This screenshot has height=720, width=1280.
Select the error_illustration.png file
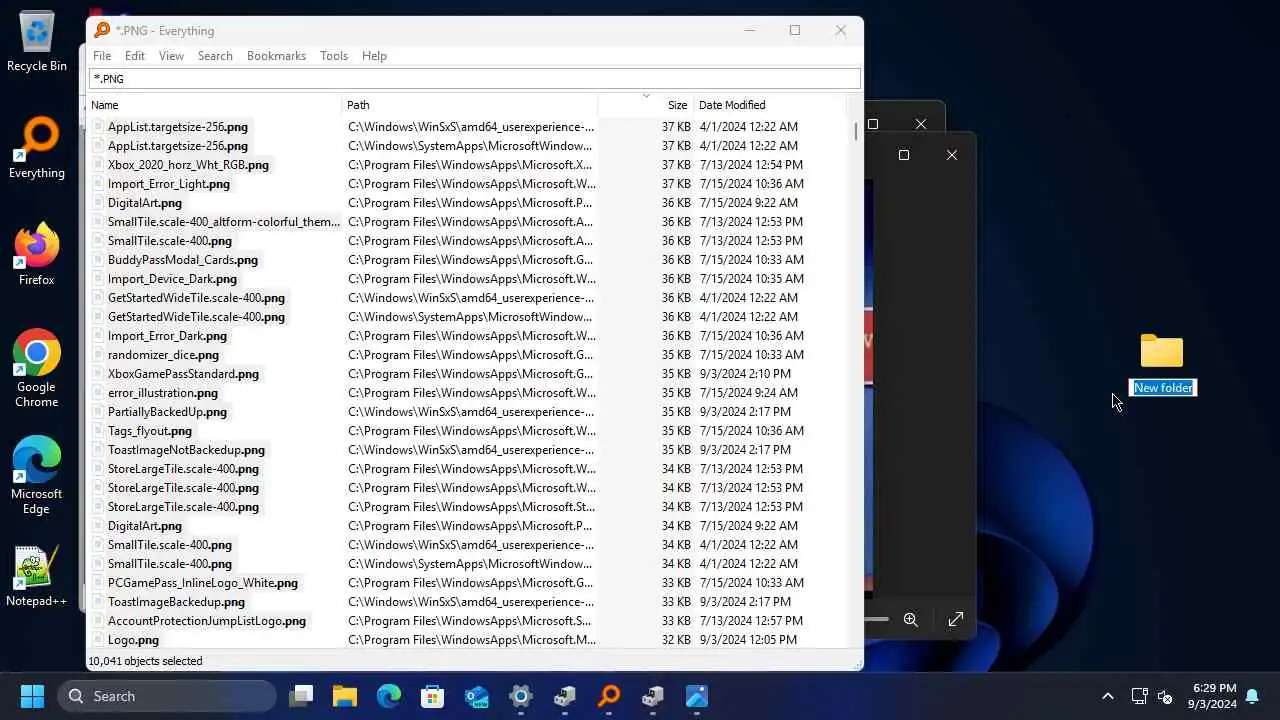[x=163, y=393]
